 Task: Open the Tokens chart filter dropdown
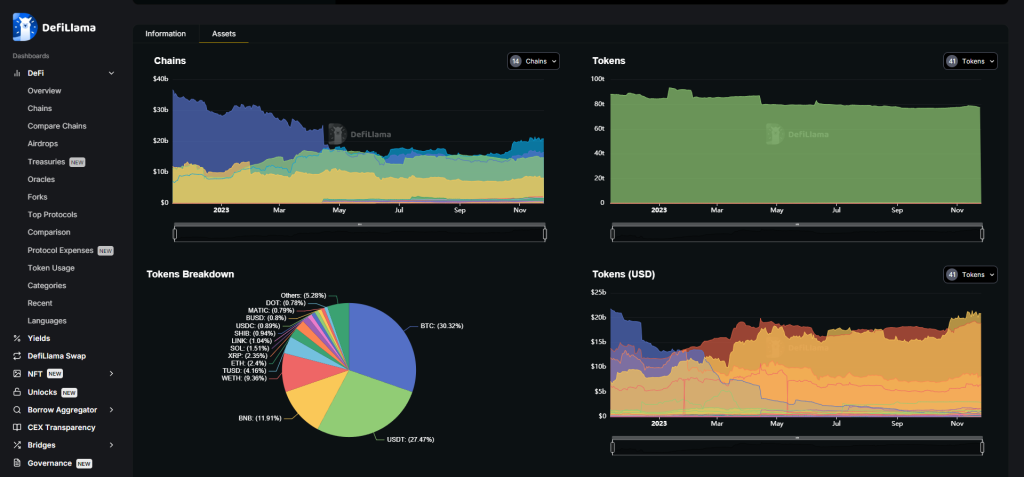tap(970, 61)
